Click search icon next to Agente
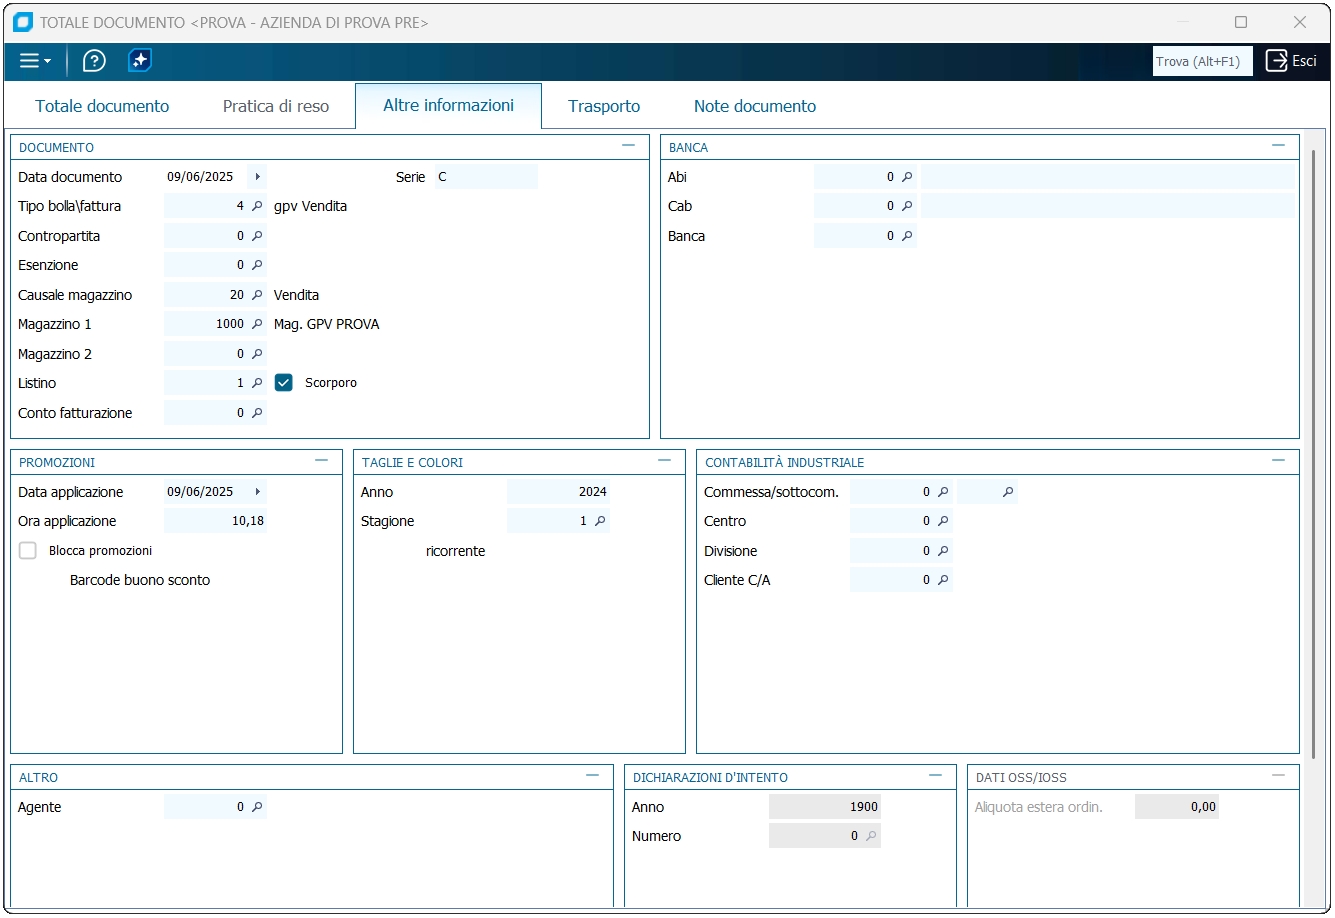 click(257, 807)
